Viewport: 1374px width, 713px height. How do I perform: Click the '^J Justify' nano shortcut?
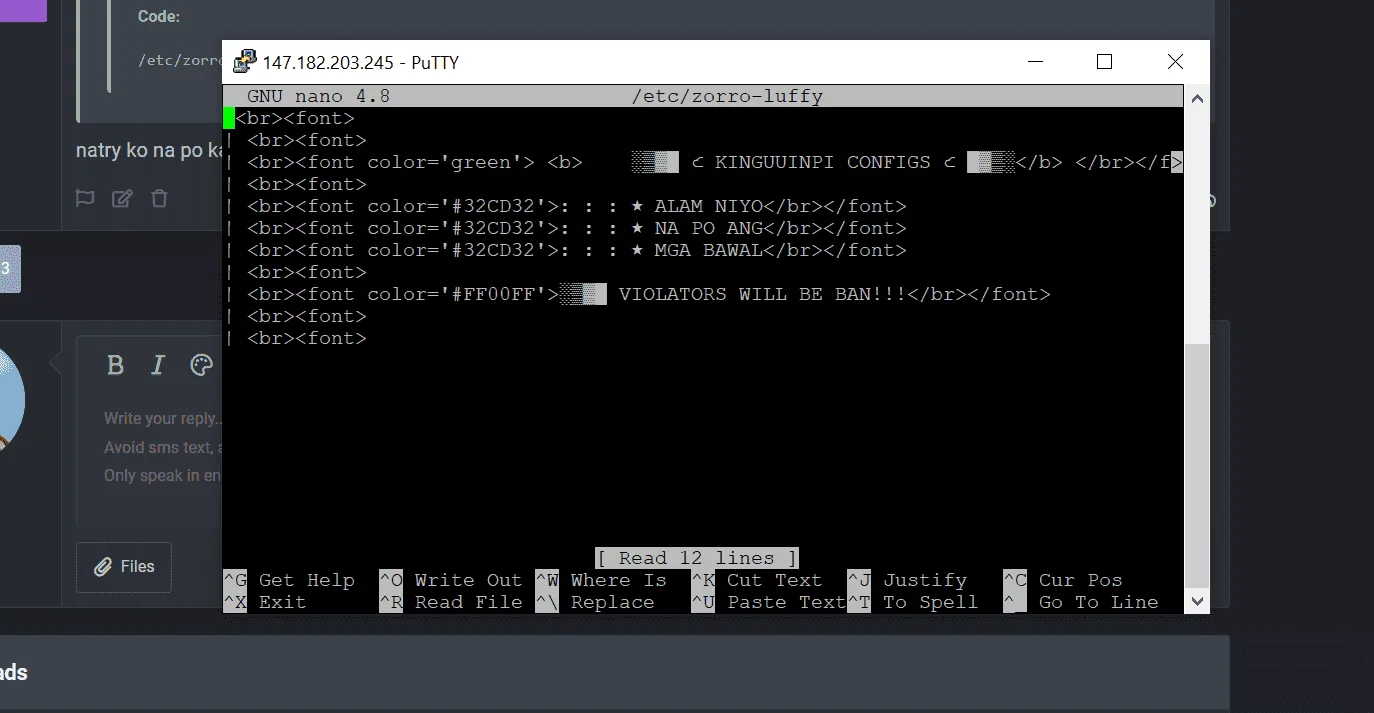[907, 580]
